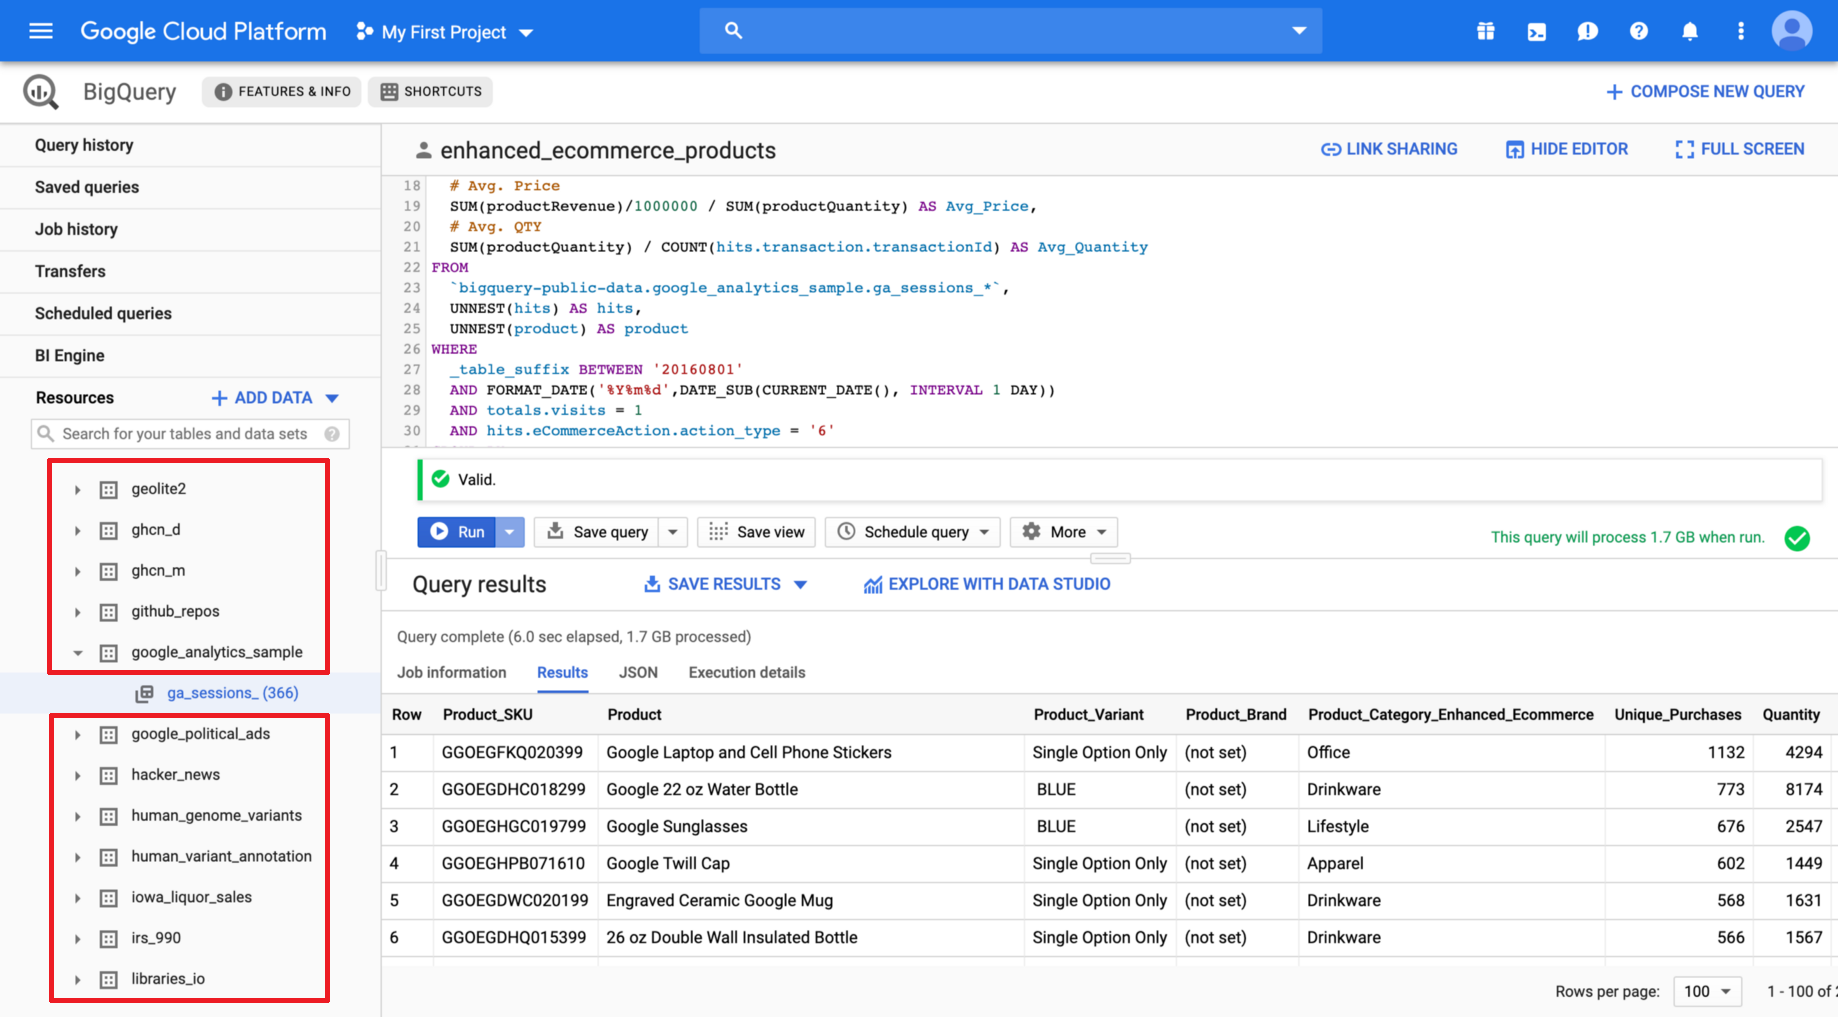Click the search magnifier icon in the top bar

733,31
